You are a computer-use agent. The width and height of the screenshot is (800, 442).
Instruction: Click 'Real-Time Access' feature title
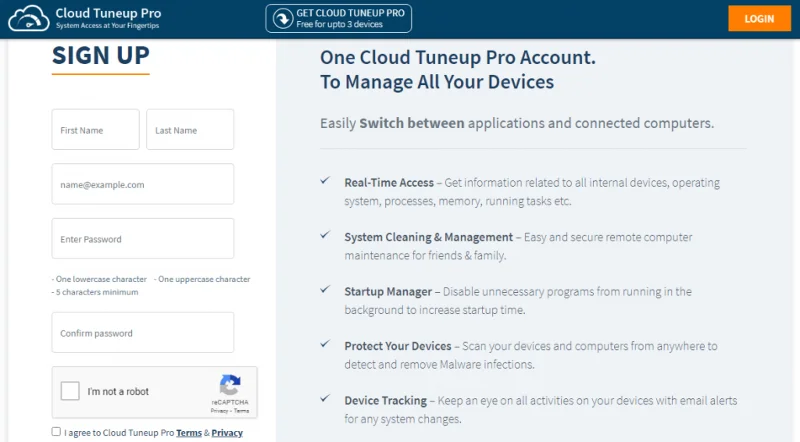[389, 183]
